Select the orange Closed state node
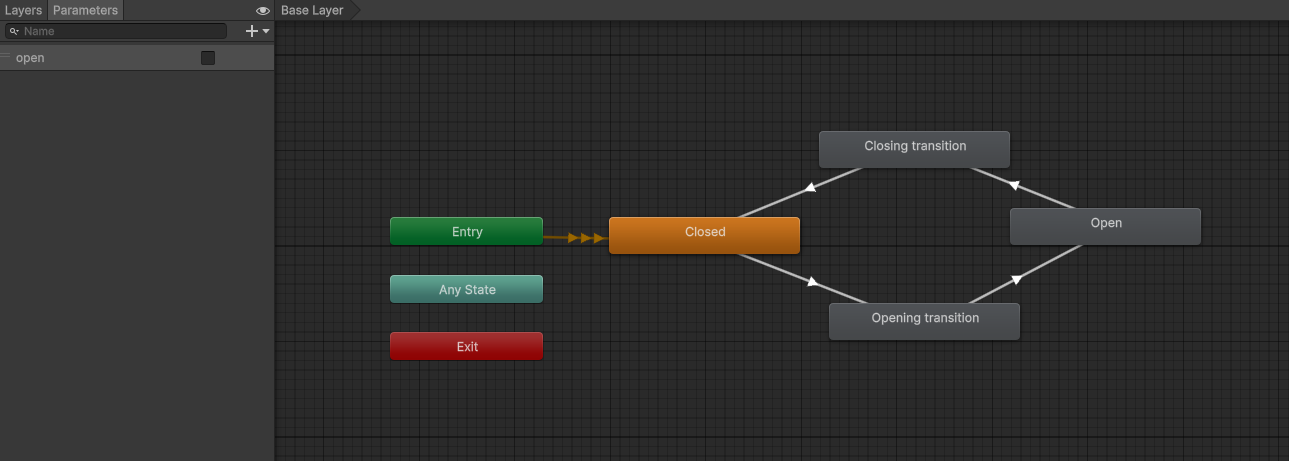1289x461 pixels. (704, 235)
